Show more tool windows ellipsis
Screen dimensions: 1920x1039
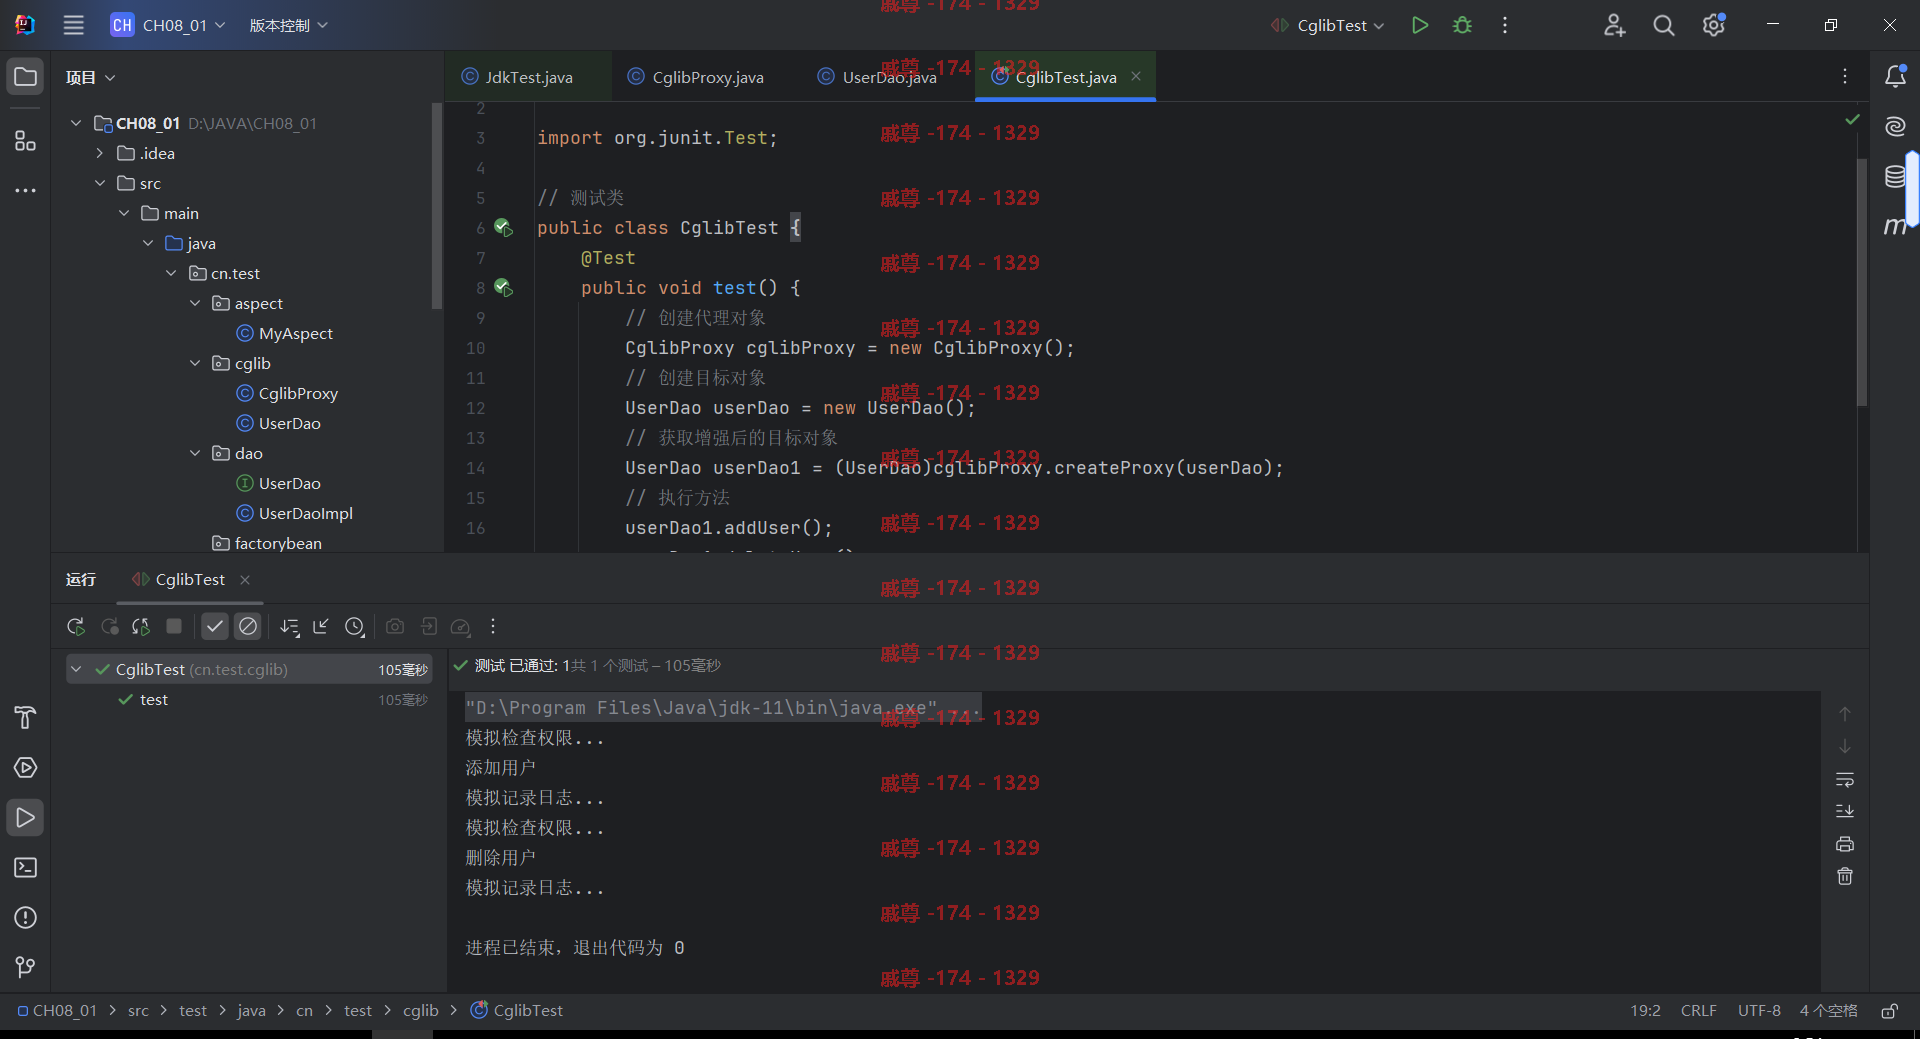tap(25, 190)
